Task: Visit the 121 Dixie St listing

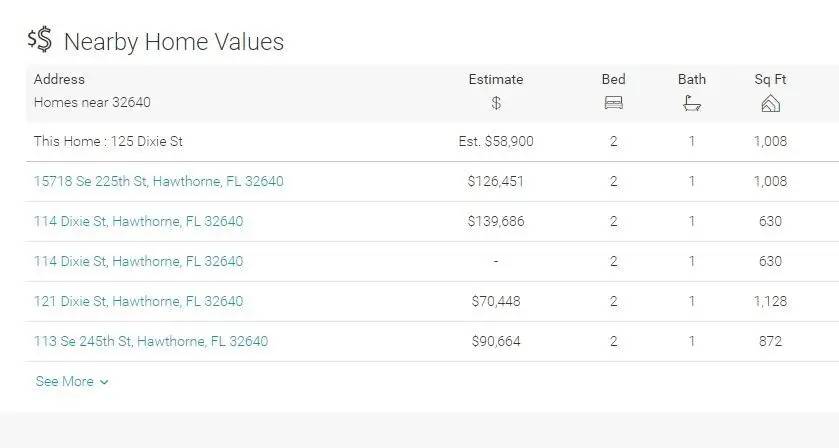Action: click(x=138, y=301)
